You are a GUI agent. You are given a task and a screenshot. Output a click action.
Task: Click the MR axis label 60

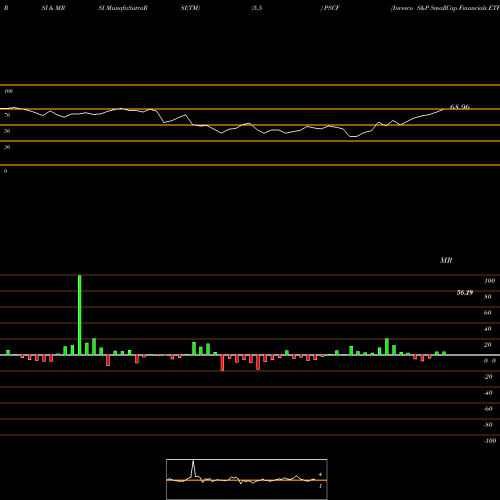click(x=488, y=313)
